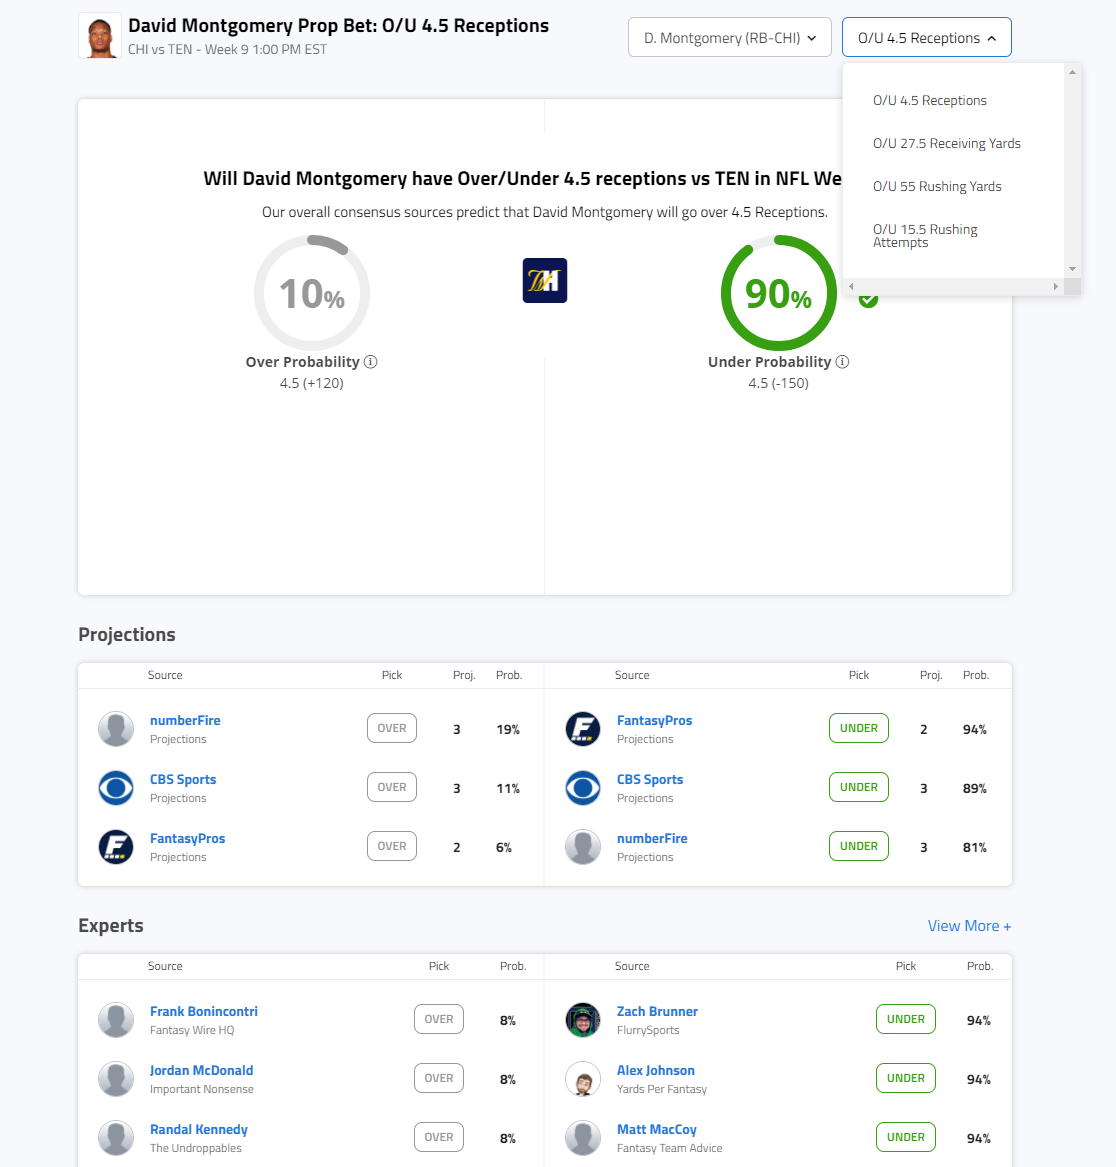The height and width of the screenshot is (1167, 1116).
Task: Click Alex Johnson profile avatar
Action: [x=583, y=1078]
